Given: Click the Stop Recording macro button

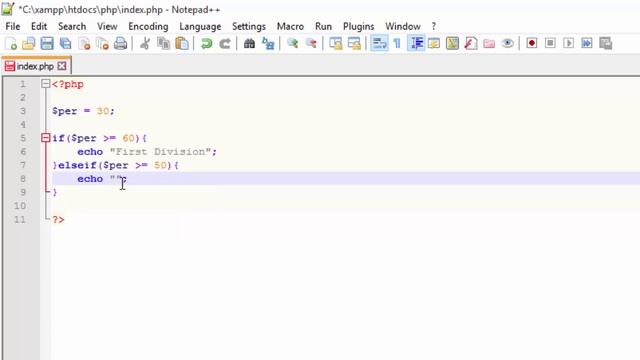Looking at the screenshot, I should click(x=550, y=43).
